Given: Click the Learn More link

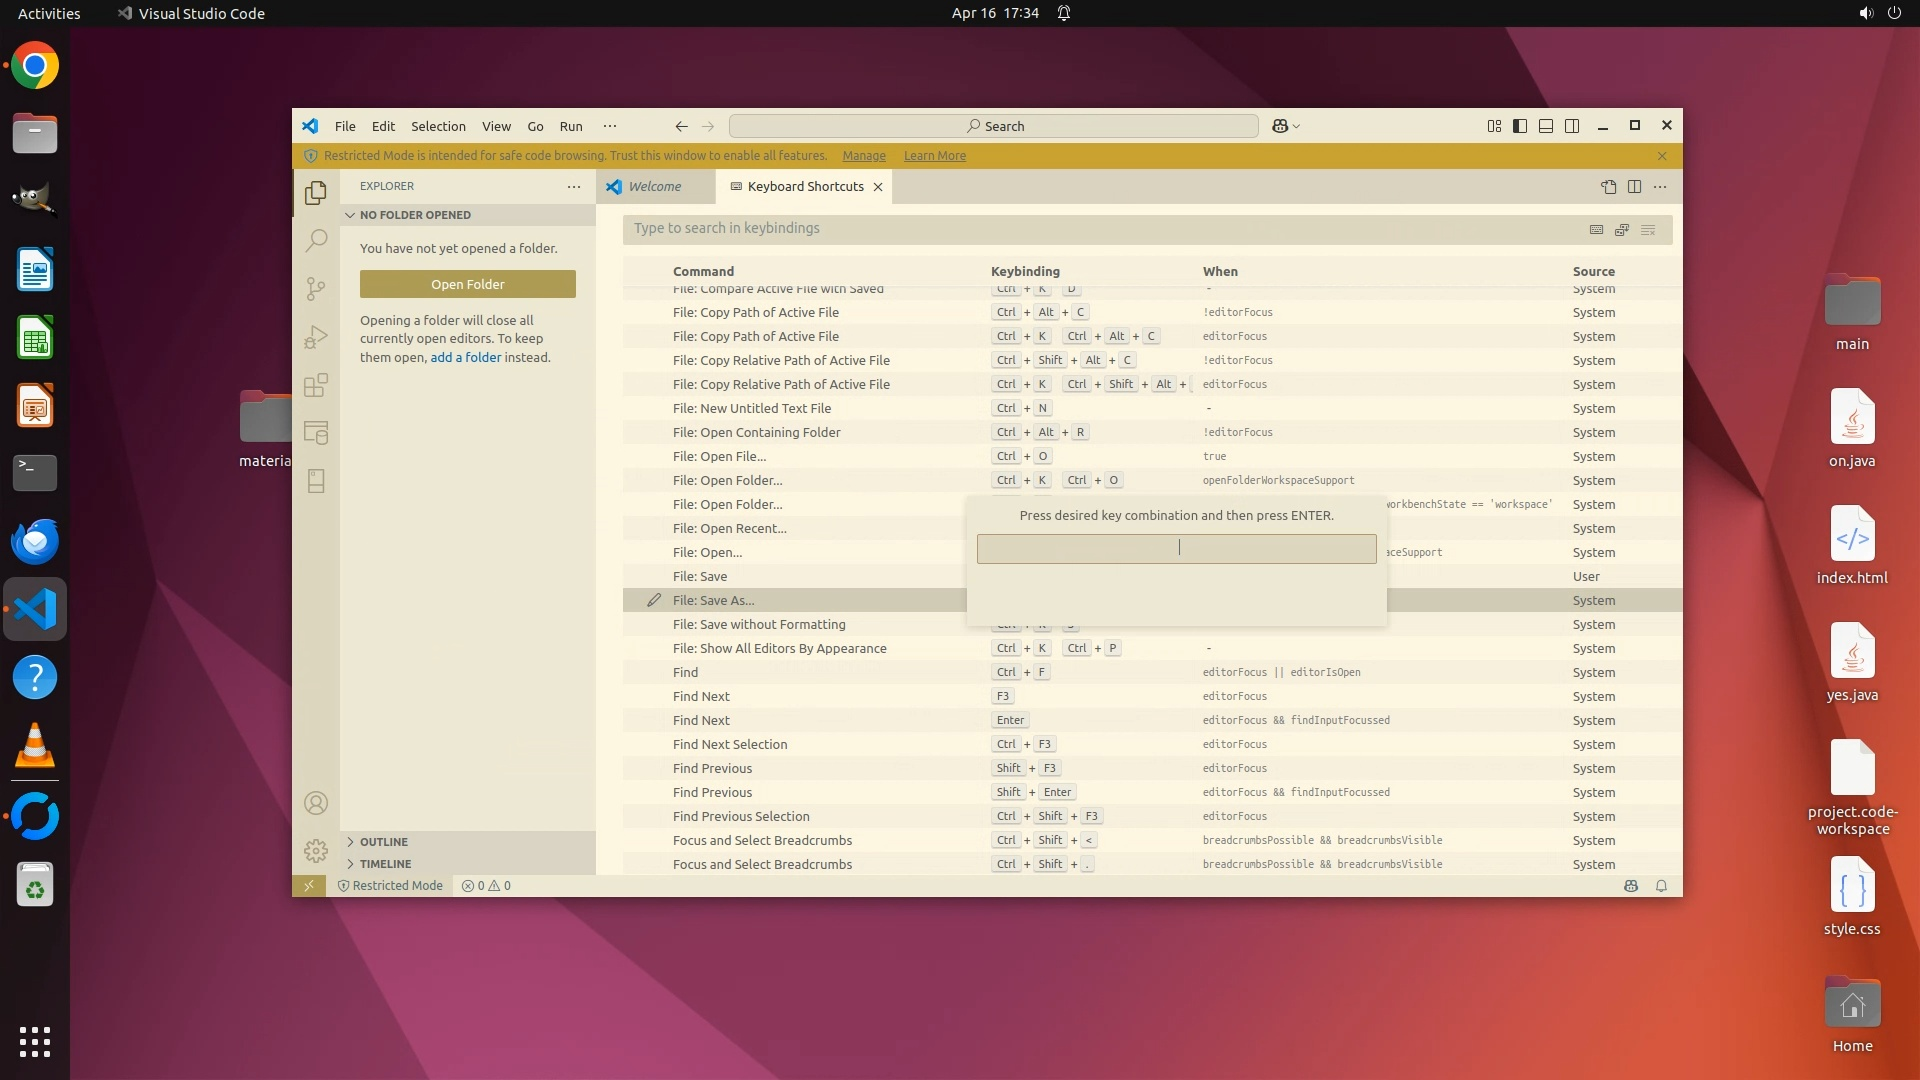Looking at the screenshot, I should [934, 156].
